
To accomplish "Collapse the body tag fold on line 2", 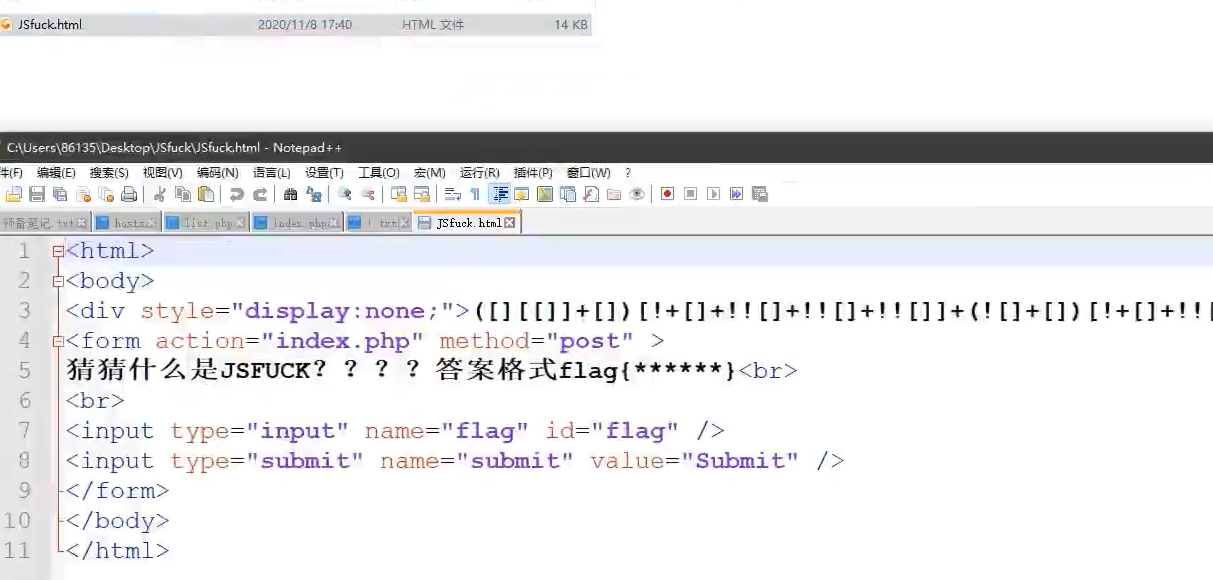I will [x=58, y=282].
